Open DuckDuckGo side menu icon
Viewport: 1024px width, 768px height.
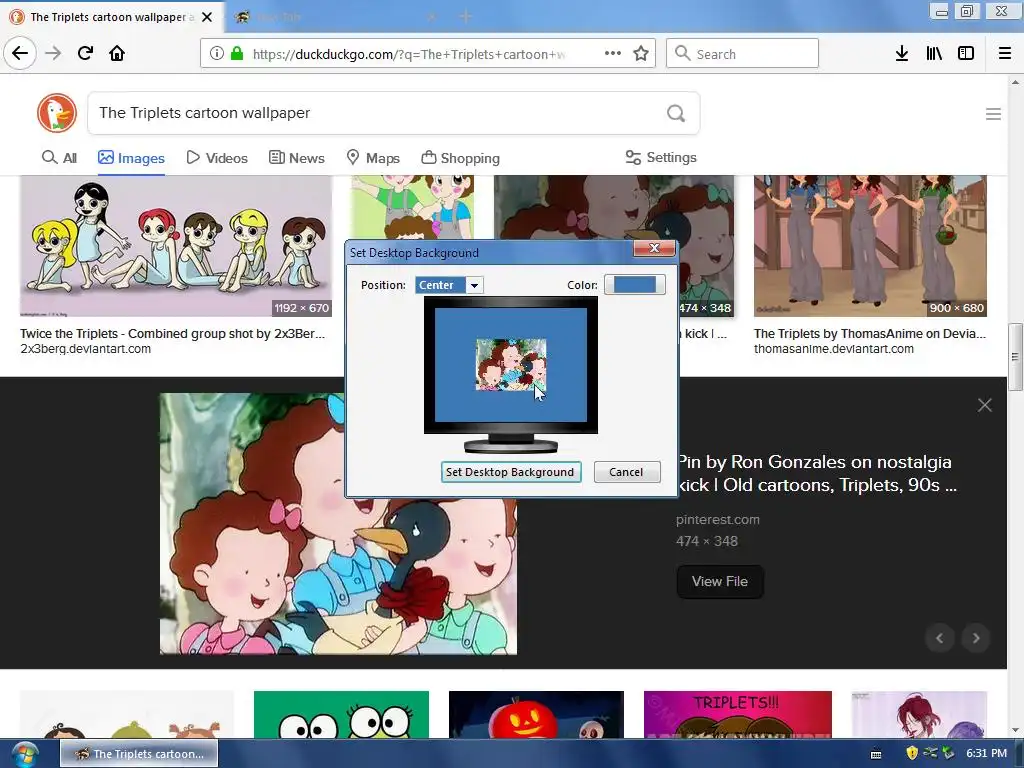click(993, 114)
